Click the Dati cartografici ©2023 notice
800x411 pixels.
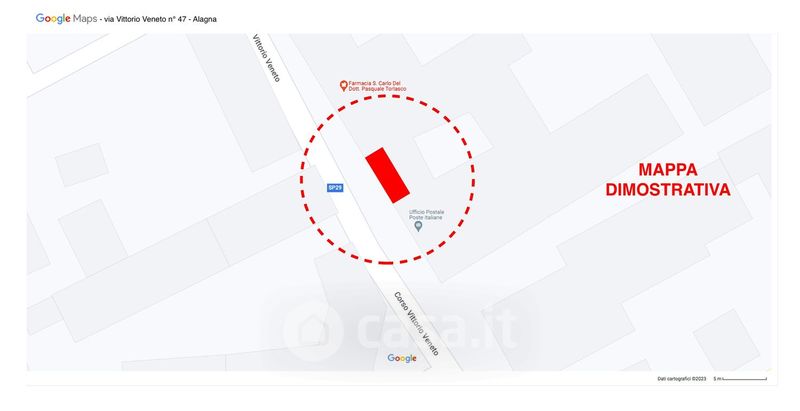click(682, 379)
